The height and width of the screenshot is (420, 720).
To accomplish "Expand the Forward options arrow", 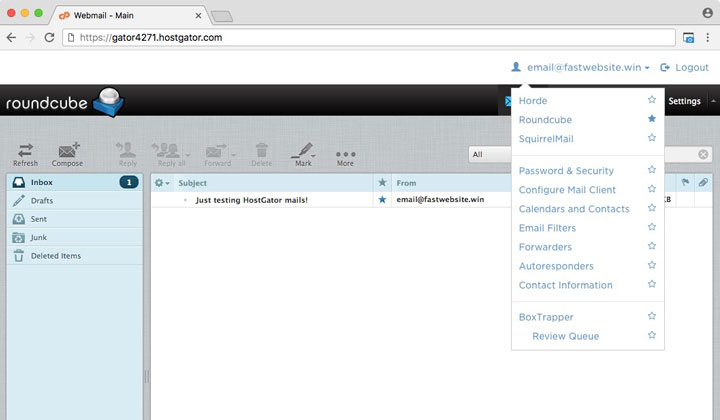I will [x=233, y=155].
